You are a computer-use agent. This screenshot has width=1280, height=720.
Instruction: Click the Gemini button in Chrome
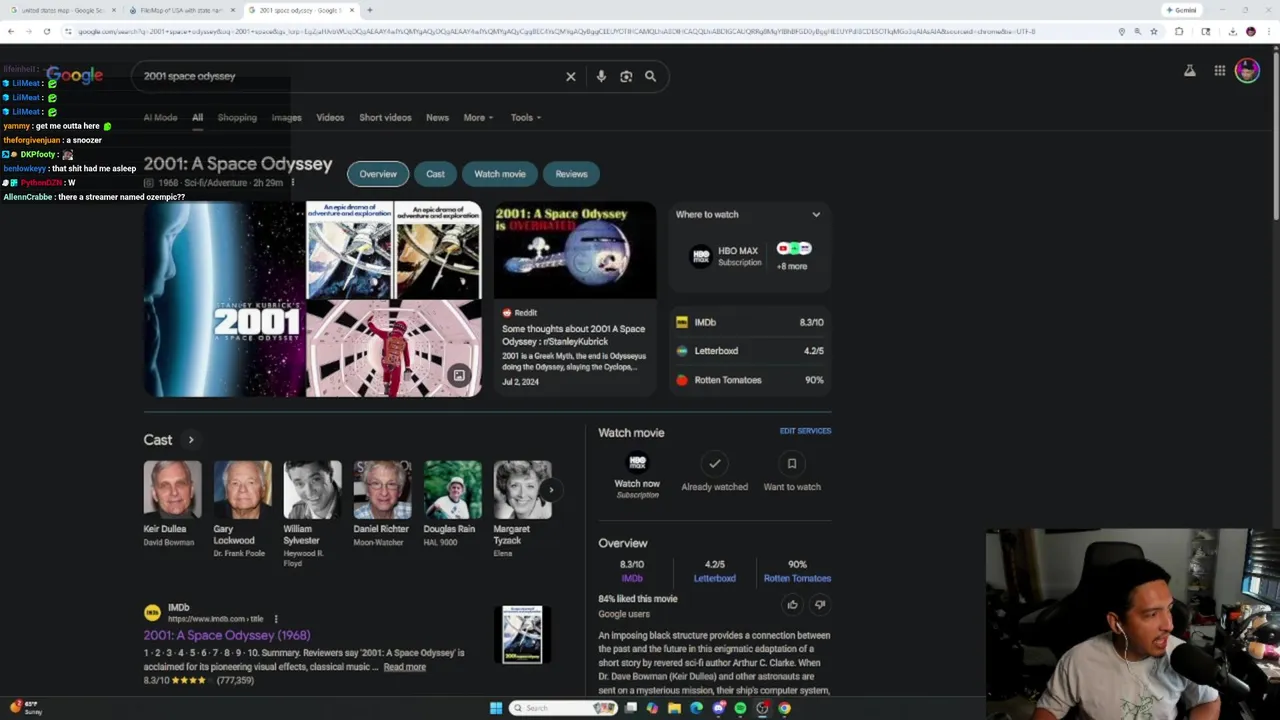click(x=1181, y=10)
